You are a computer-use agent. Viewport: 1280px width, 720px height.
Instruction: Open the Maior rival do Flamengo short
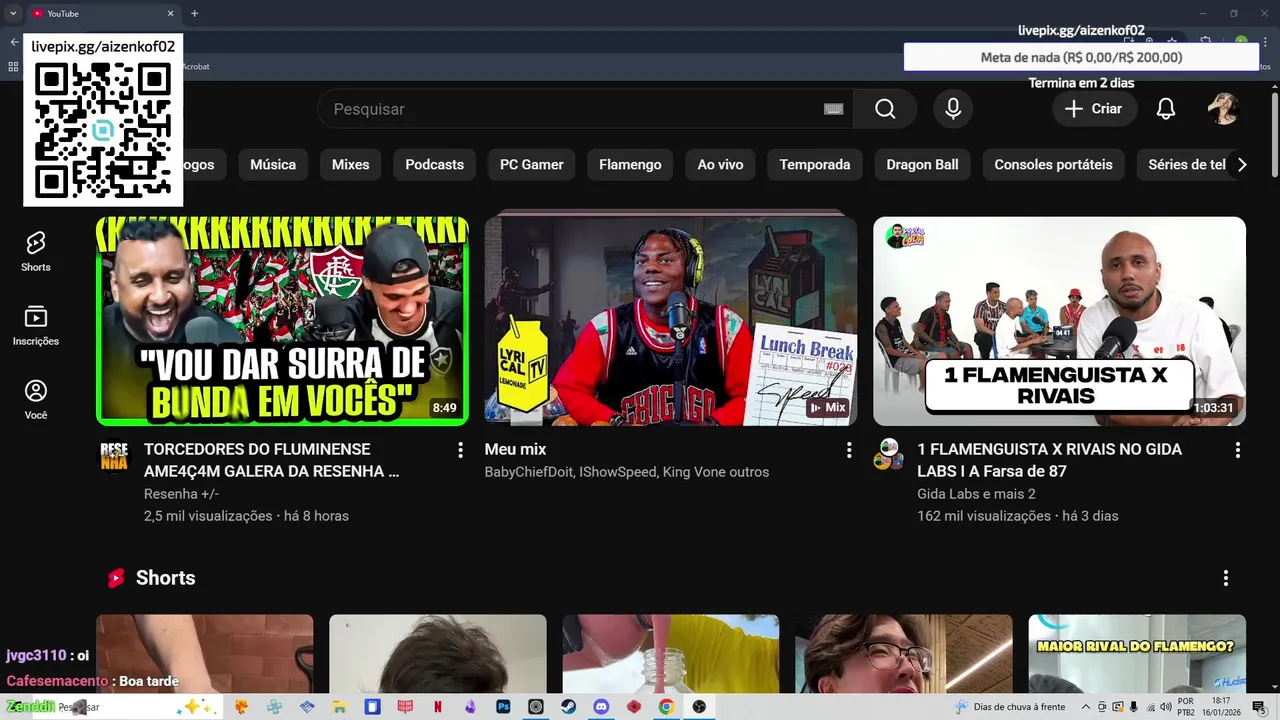pos(1137,653)
